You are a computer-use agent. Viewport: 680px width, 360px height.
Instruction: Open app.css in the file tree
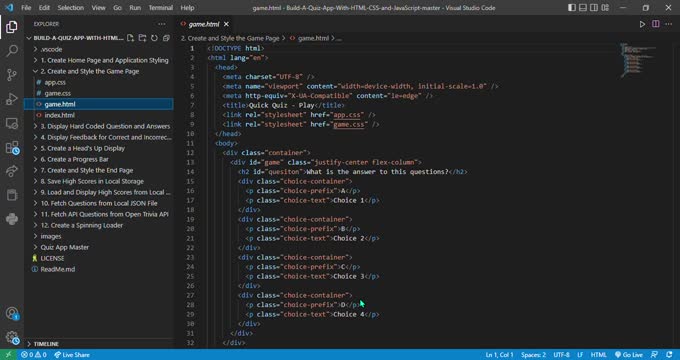(x=99, y=82)
